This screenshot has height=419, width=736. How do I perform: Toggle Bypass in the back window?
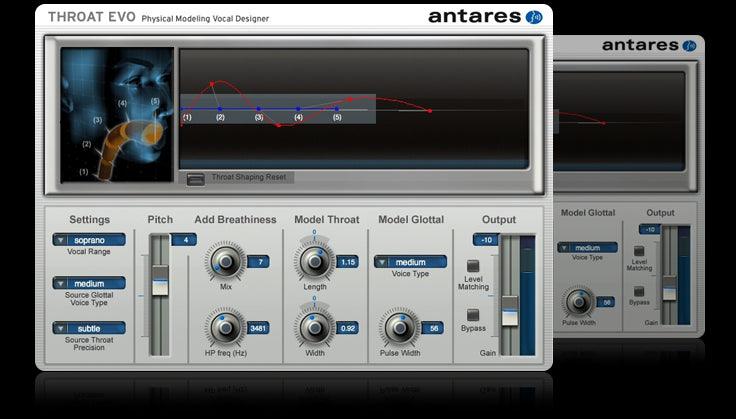(x=639, y=291)
